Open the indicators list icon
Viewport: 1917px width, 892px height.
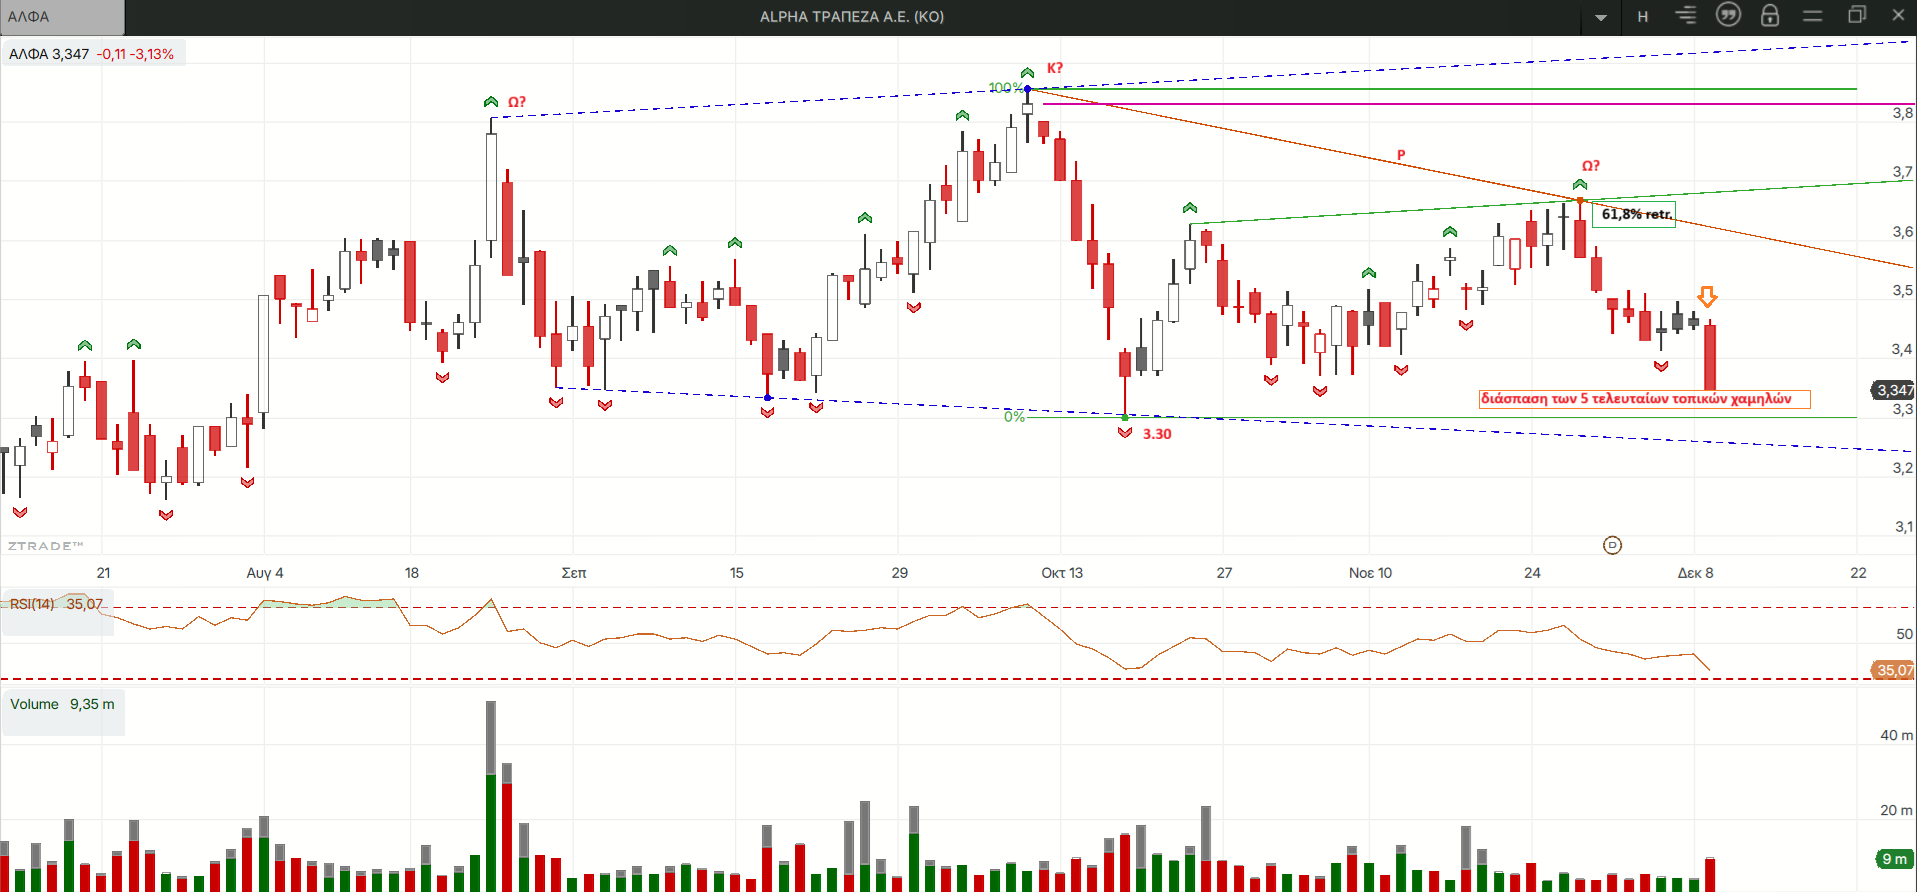(x=1686, y=16)
